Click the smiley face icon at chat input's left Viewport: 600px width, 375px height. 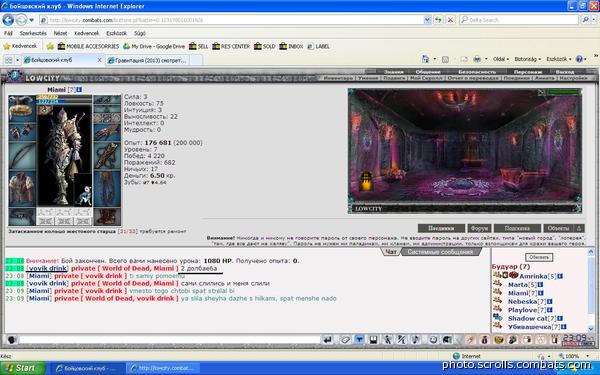click(12, 340)
